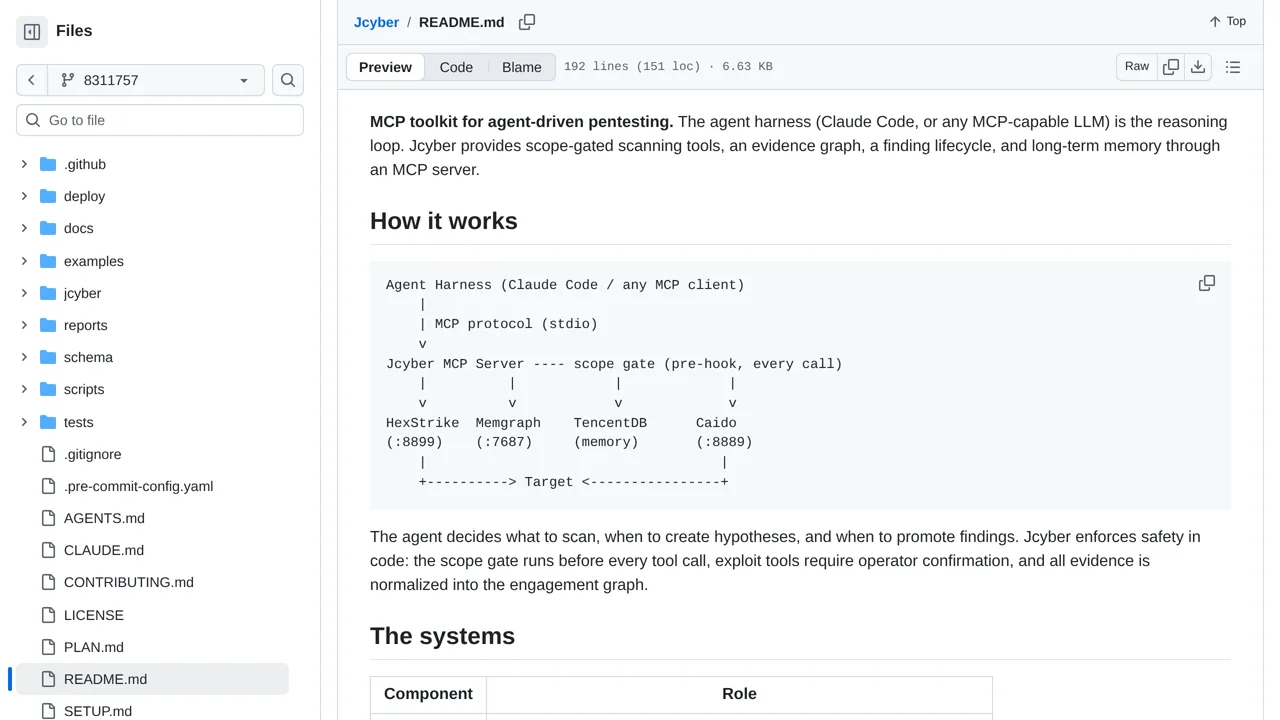The width and height of the screenshot is (1280, 720).
Task: Click the .gitignore file icon
Action: pos(48,454)
